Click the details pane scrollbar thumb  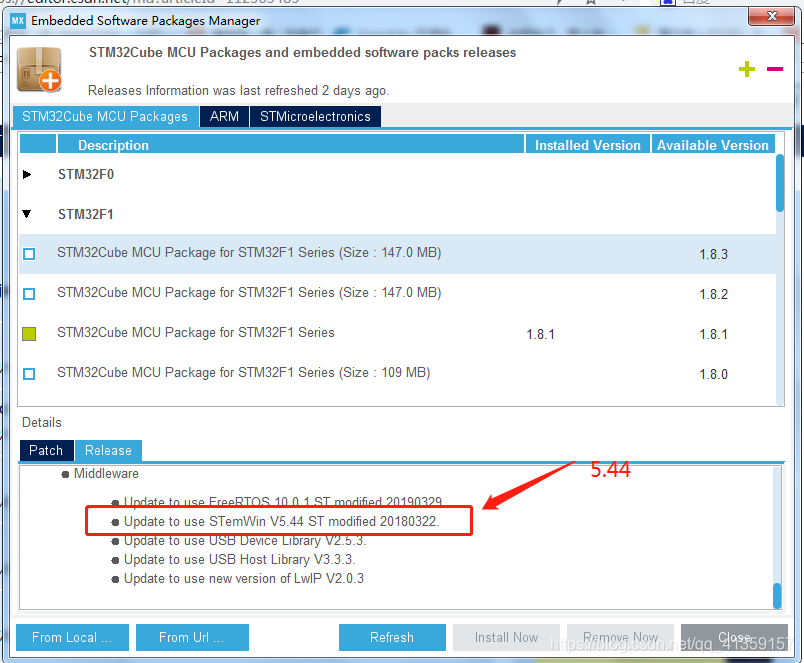pos(777,595)
